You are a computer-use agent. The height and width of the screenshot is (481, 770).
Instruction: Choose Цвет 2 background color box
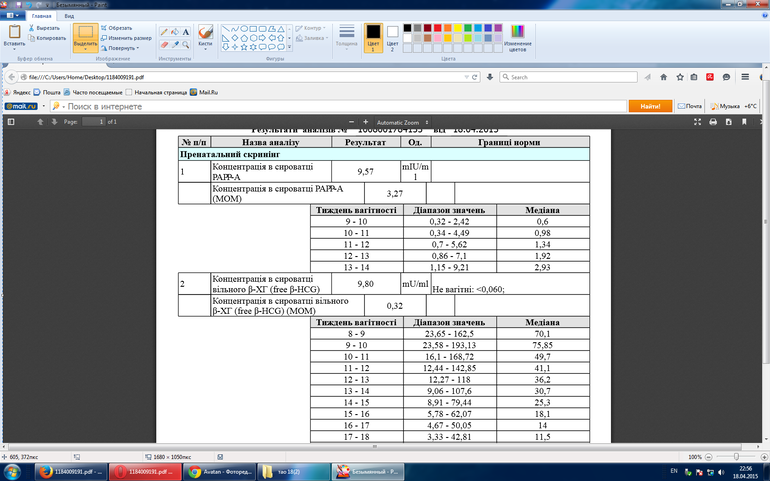[393, 36]
